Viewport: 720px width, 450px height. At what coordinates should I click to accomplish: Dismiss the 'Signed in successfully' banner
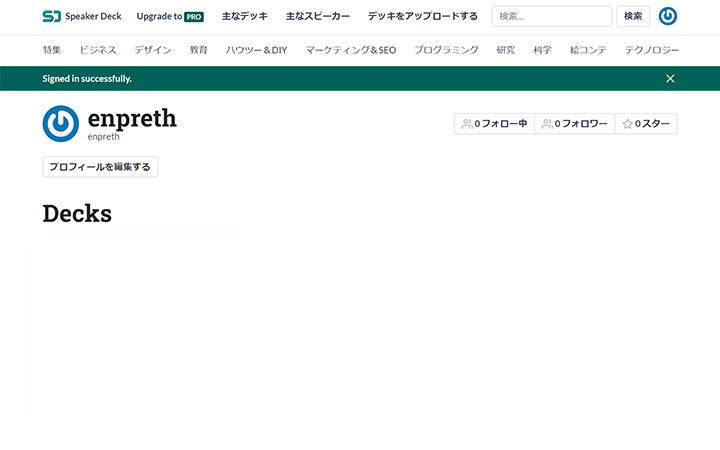(670, 79)
